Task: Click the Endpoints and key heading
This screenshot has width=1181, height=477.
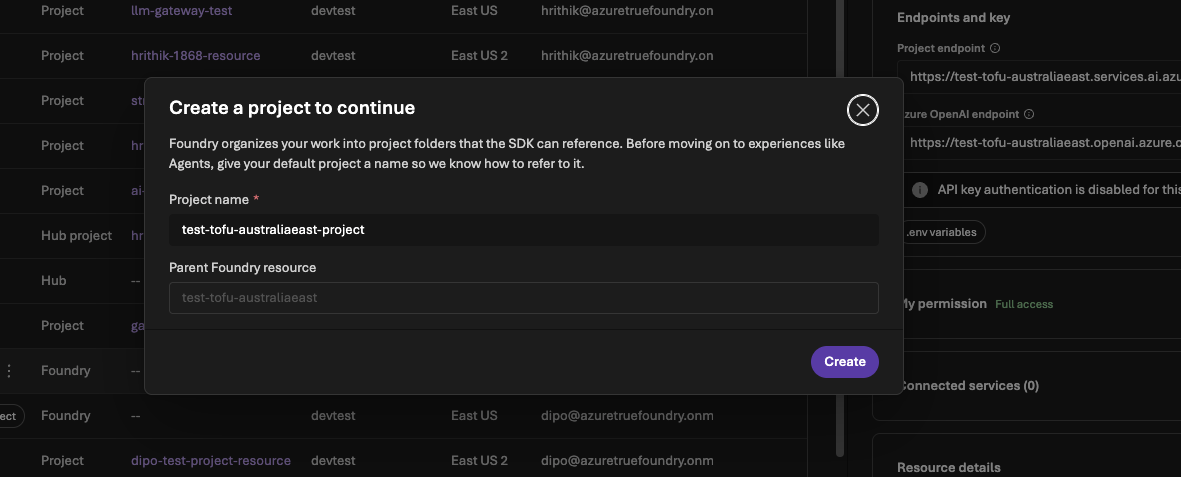Action: [x=954, y=18]
